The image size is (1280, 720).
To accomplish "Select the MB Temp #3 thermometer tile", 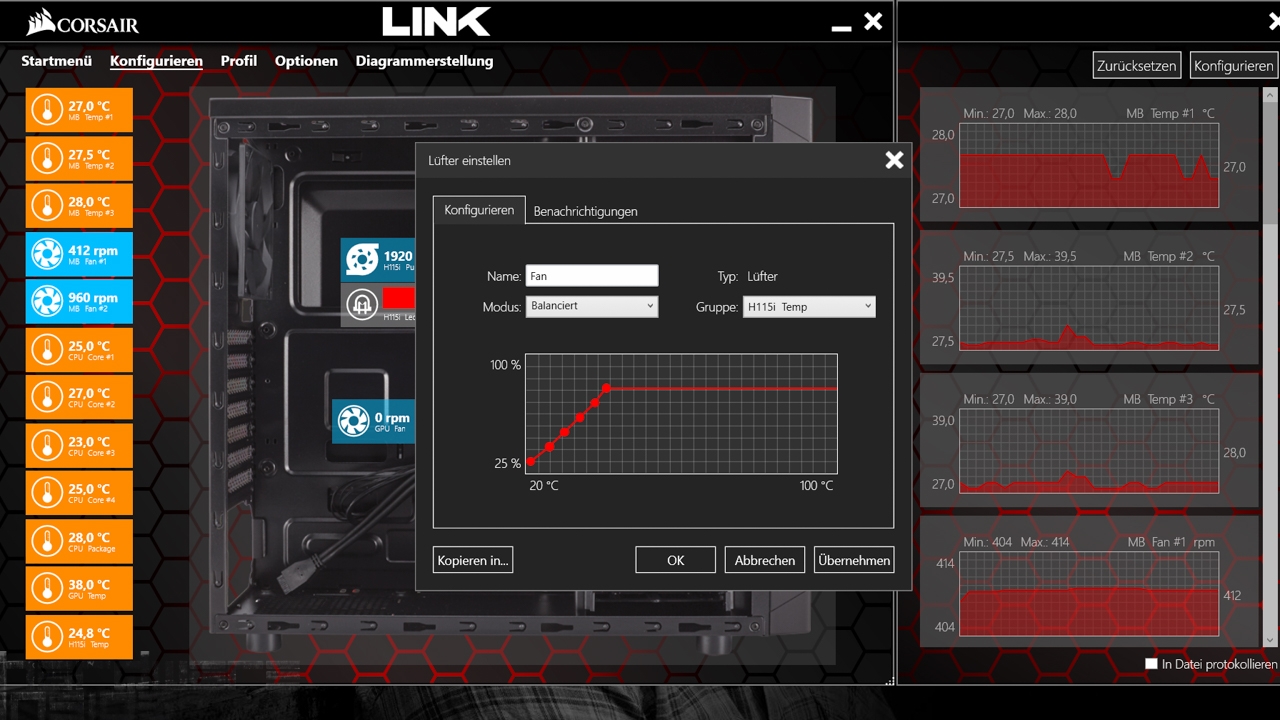I will pyautogui.click(x=79, y=206).
